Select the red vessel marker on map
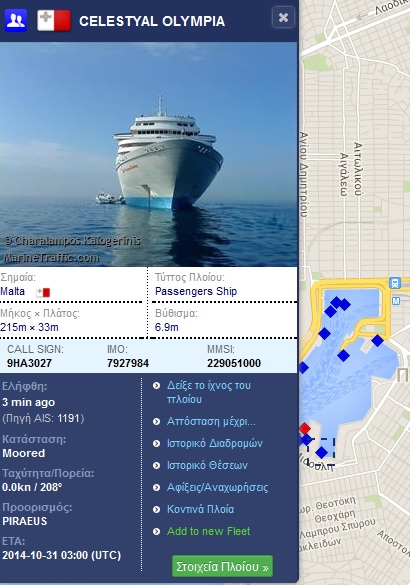Screen dimensions: 410x585 coord(305,428)
